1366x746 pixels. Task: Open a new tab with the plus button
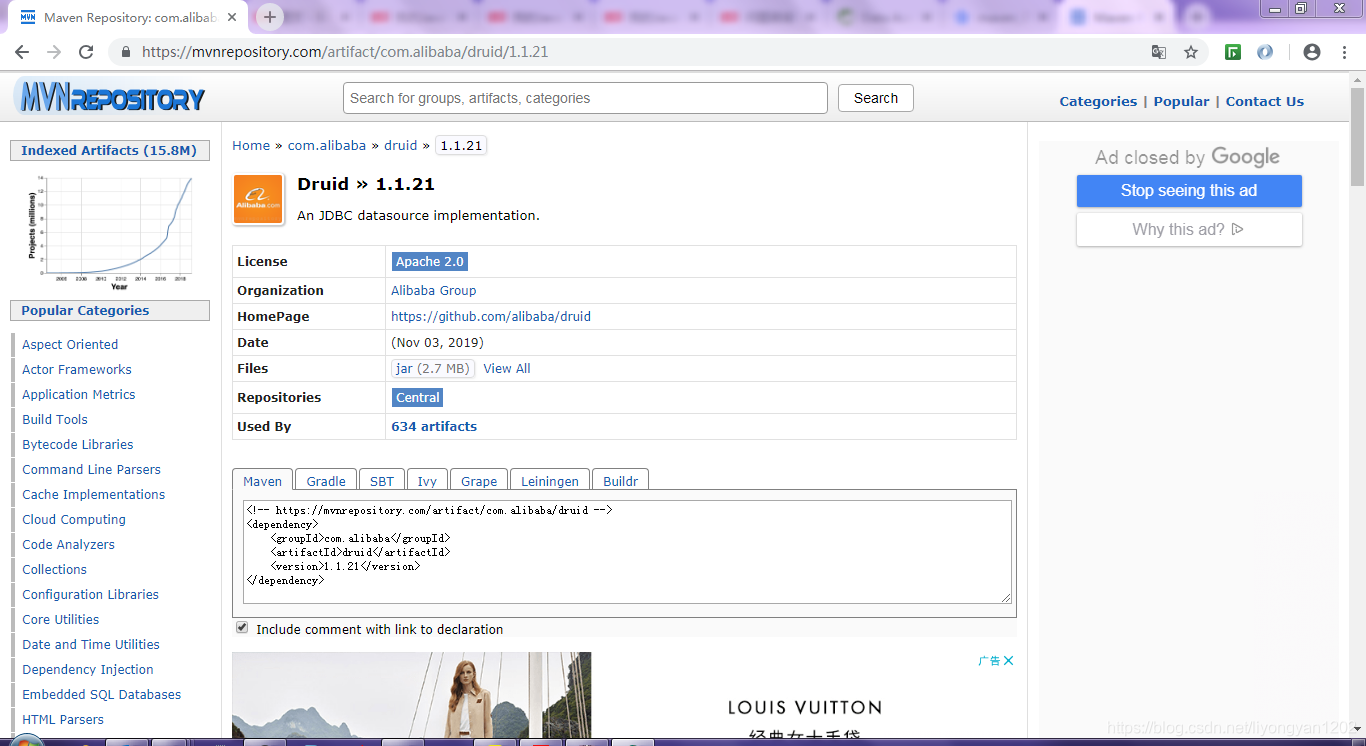pyautogui.click(x=270, y=17)
